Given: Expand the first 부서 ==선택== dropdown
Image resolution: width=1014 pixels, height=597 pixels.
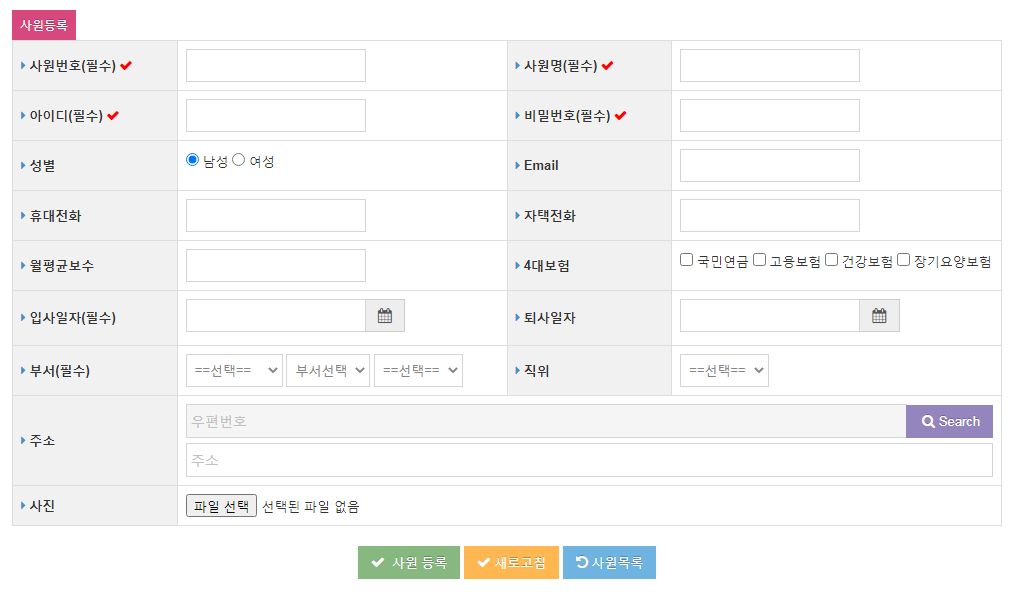Looking at the screenshot, I should 234,370.
